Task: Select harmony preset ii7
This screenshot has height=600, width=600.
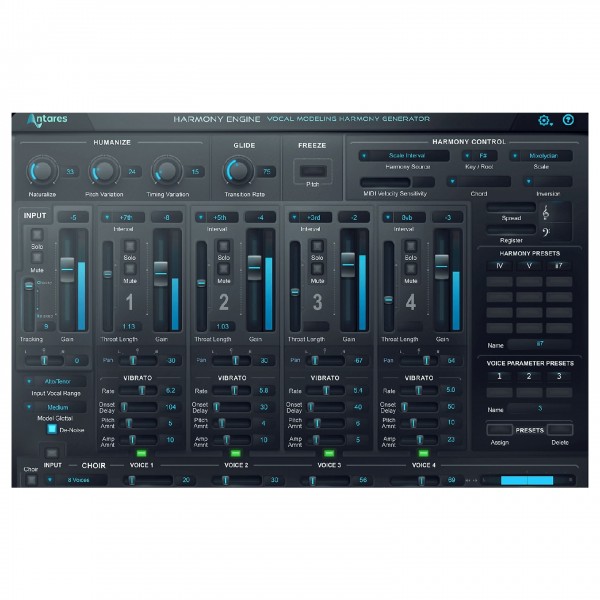Action: (x=559, y=266)
